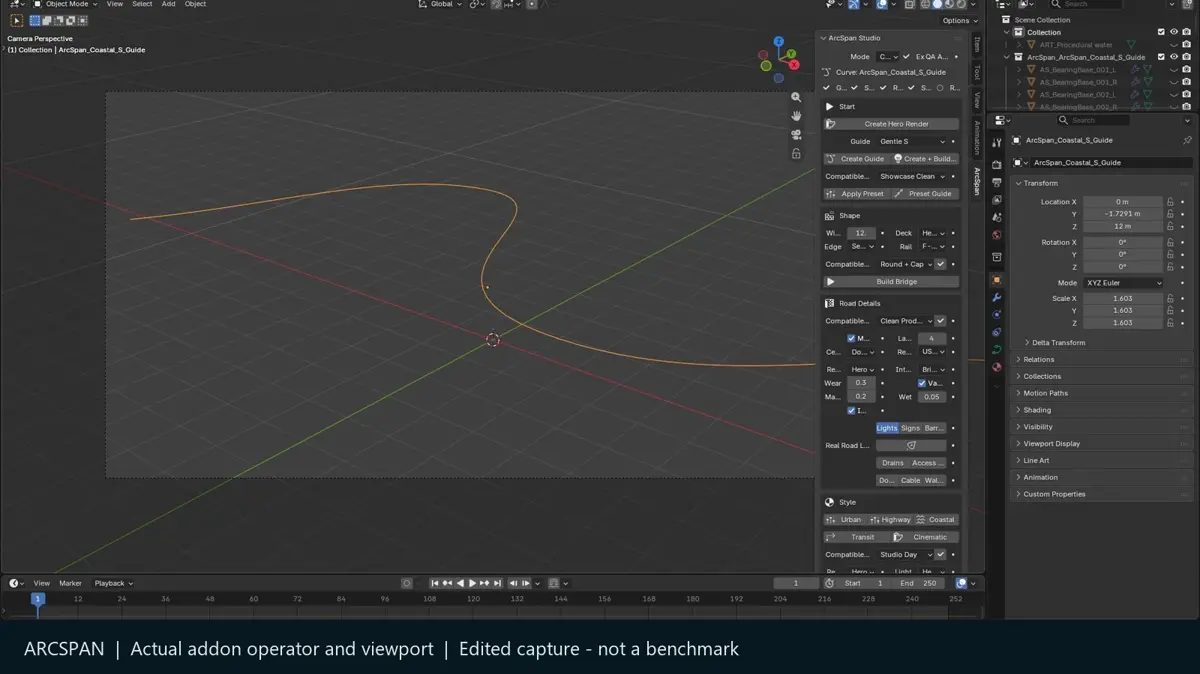This screenshot has width=1200, height=674.
Task: Click the Wear value field 0.3
Action: click(x=861, y=383)
